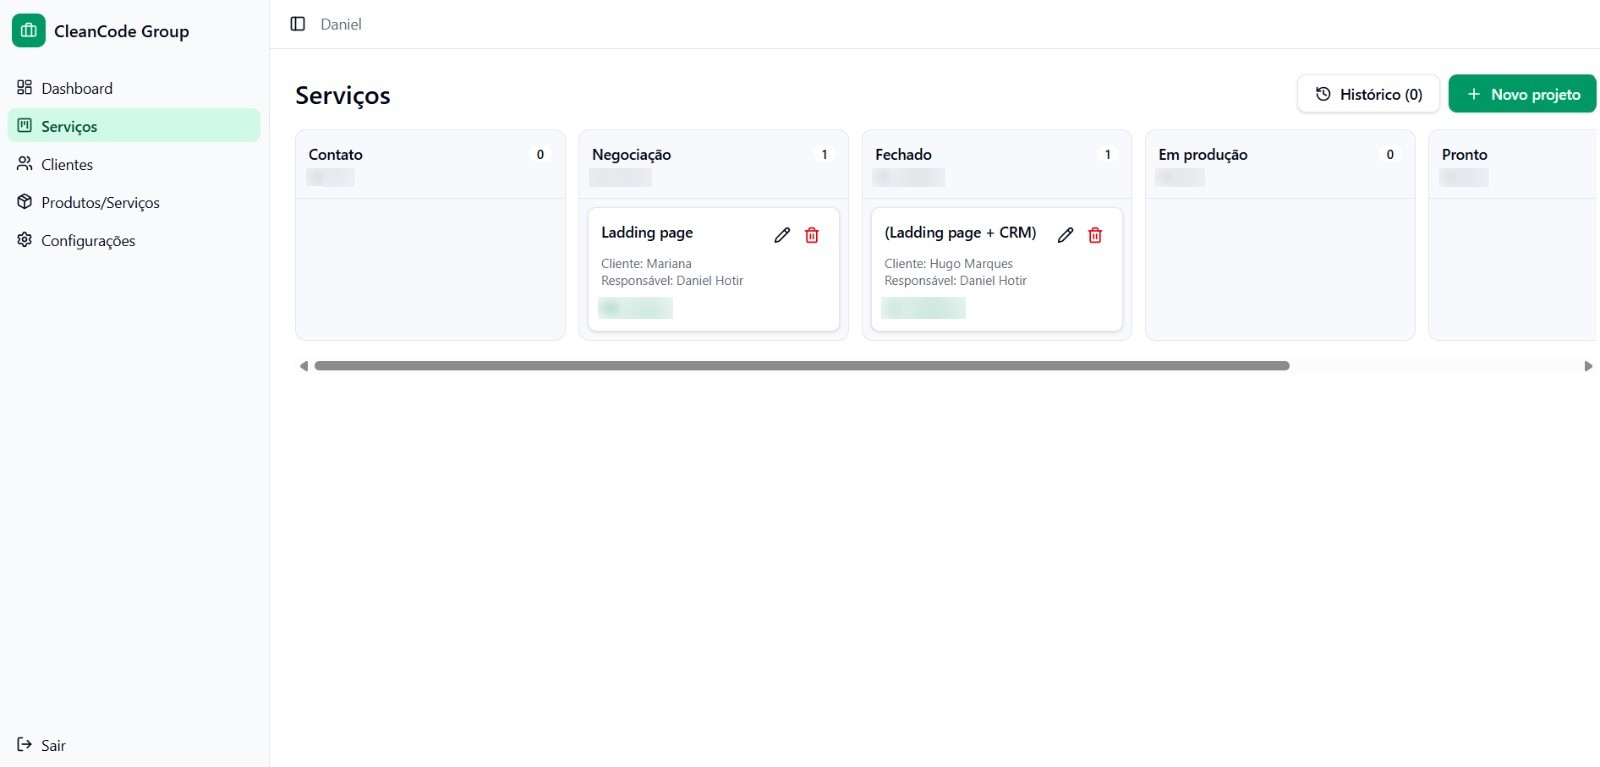Click the Negociação column count badge
This screenshot has width=1600, height=767.
coord(824,155)
